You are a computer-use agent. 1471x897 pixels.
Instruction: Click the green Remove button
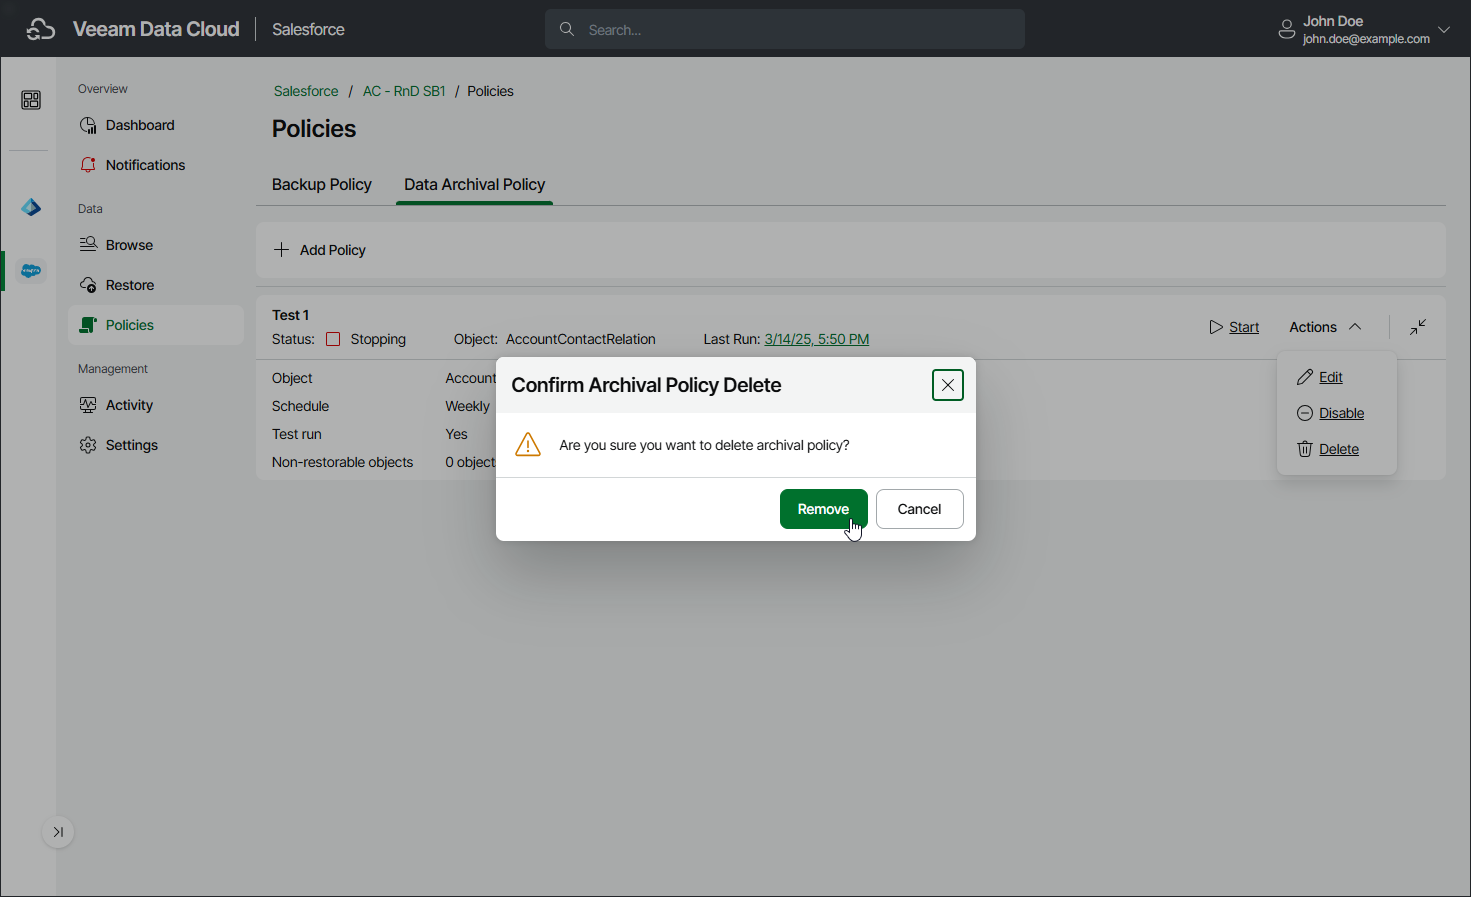(x=824, y=509)
